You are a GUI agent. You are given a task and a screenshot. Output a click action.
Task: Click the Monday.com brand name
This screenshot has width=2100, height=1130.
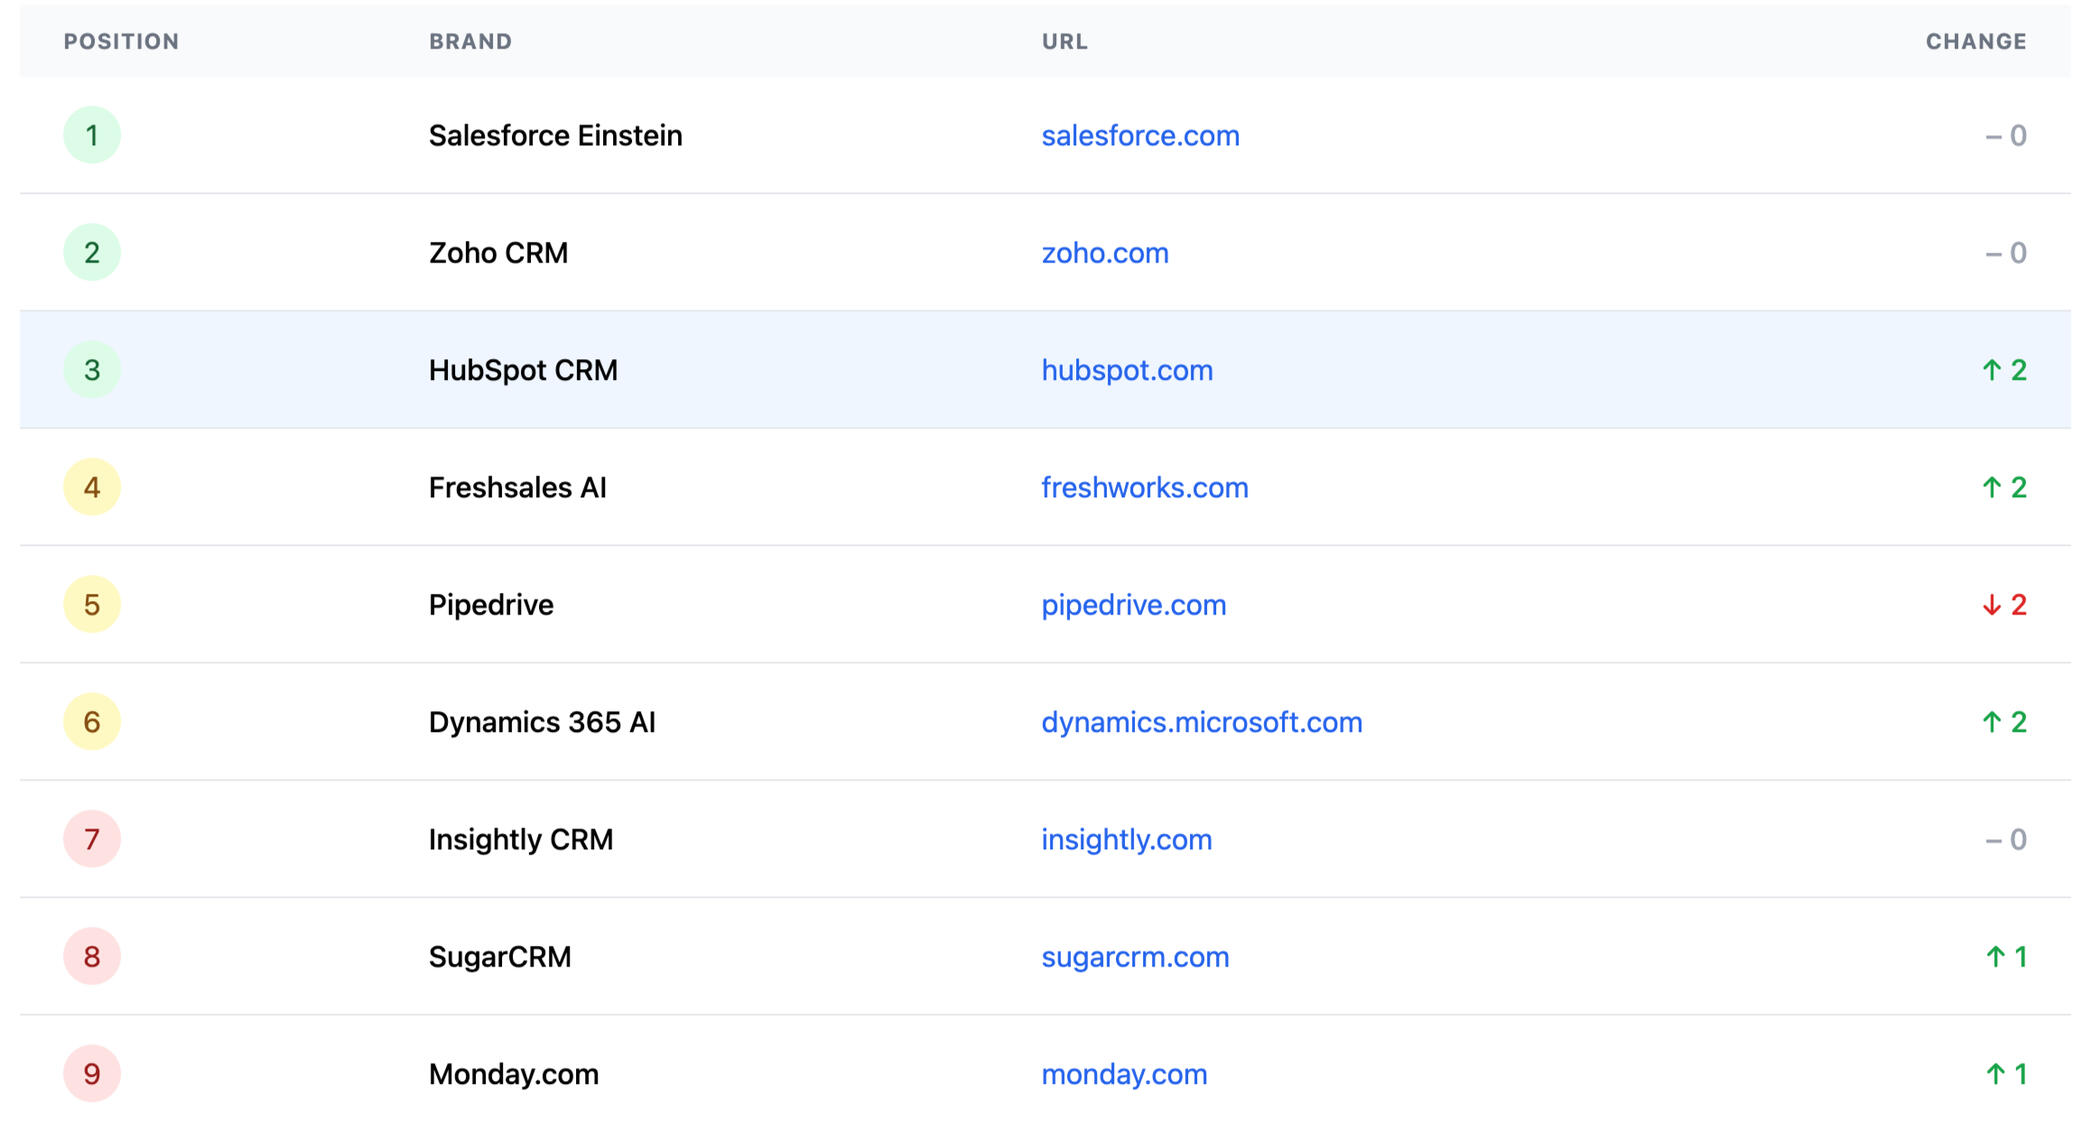tap(514, 1074)
